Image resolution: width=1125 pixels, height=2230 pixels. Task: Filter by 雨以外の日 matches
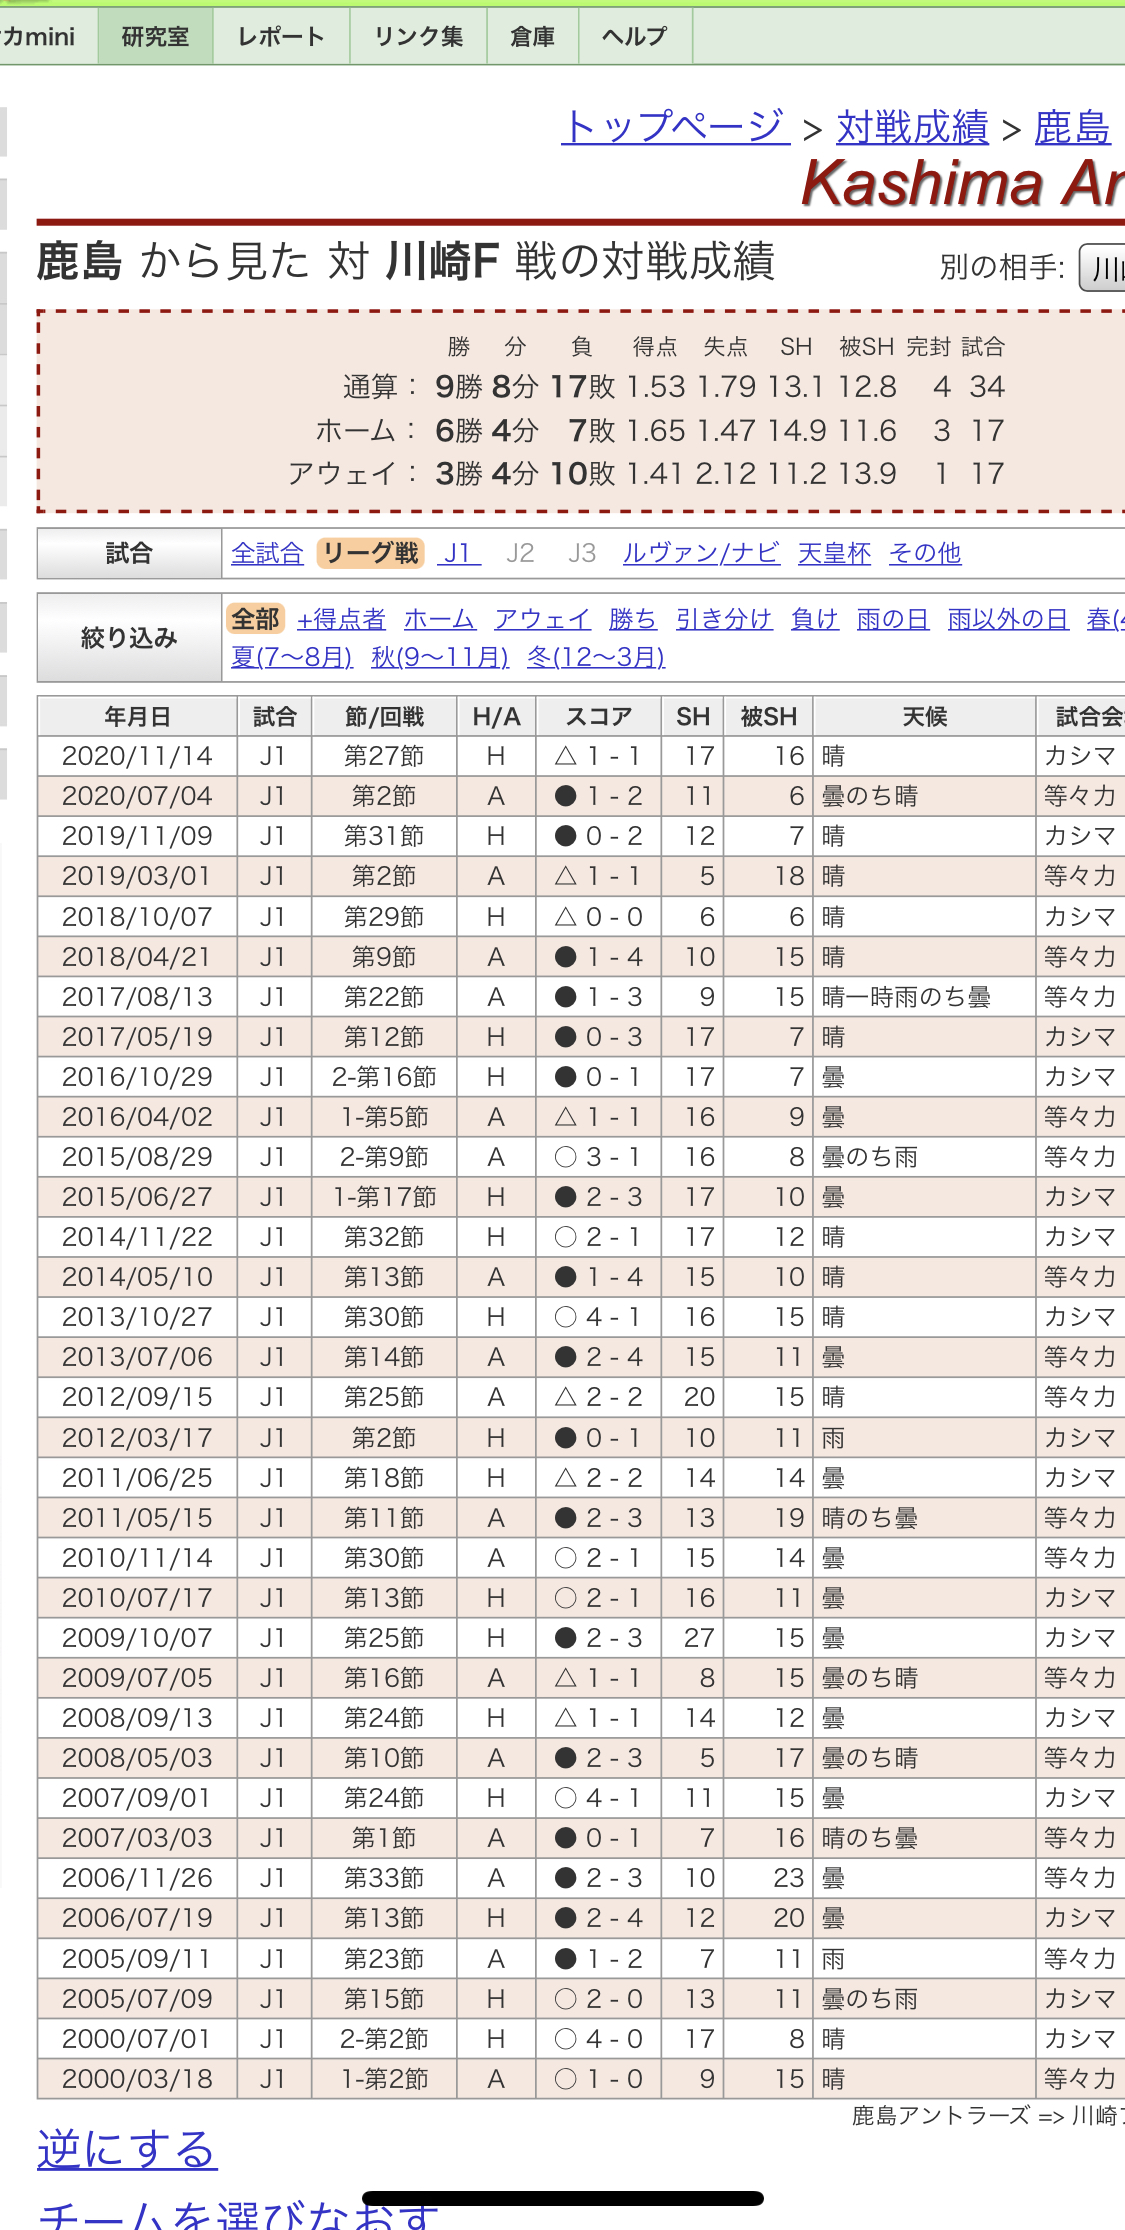tap(1008, 619)
